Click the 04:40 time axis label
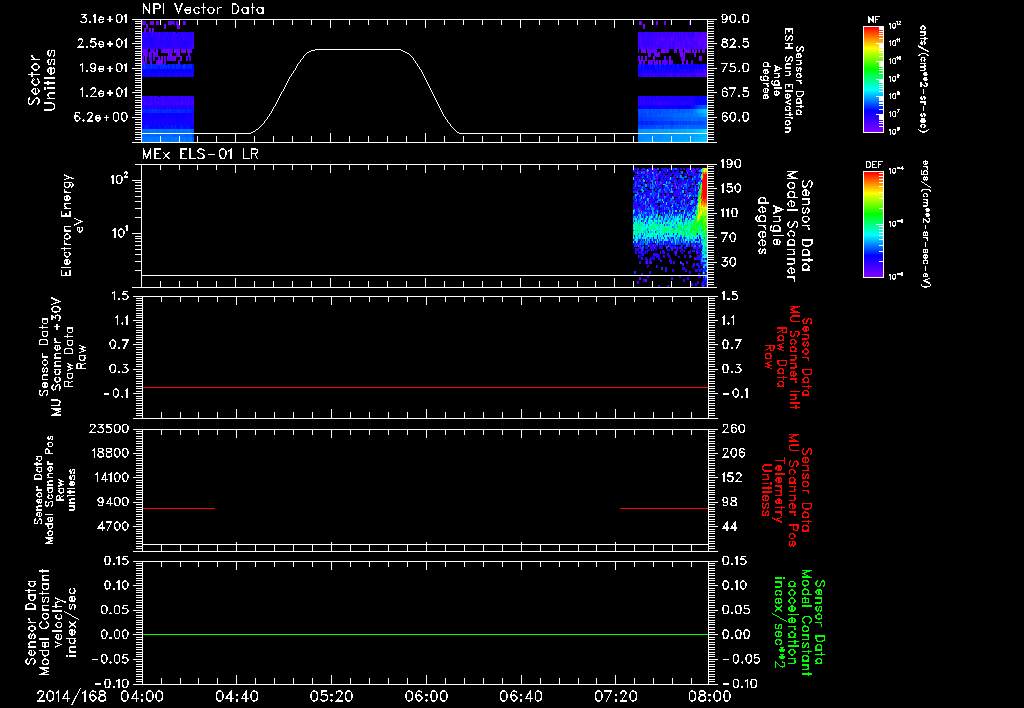Image resolution: width=1024 pixels, height=708 pixels. coord(236,696)
